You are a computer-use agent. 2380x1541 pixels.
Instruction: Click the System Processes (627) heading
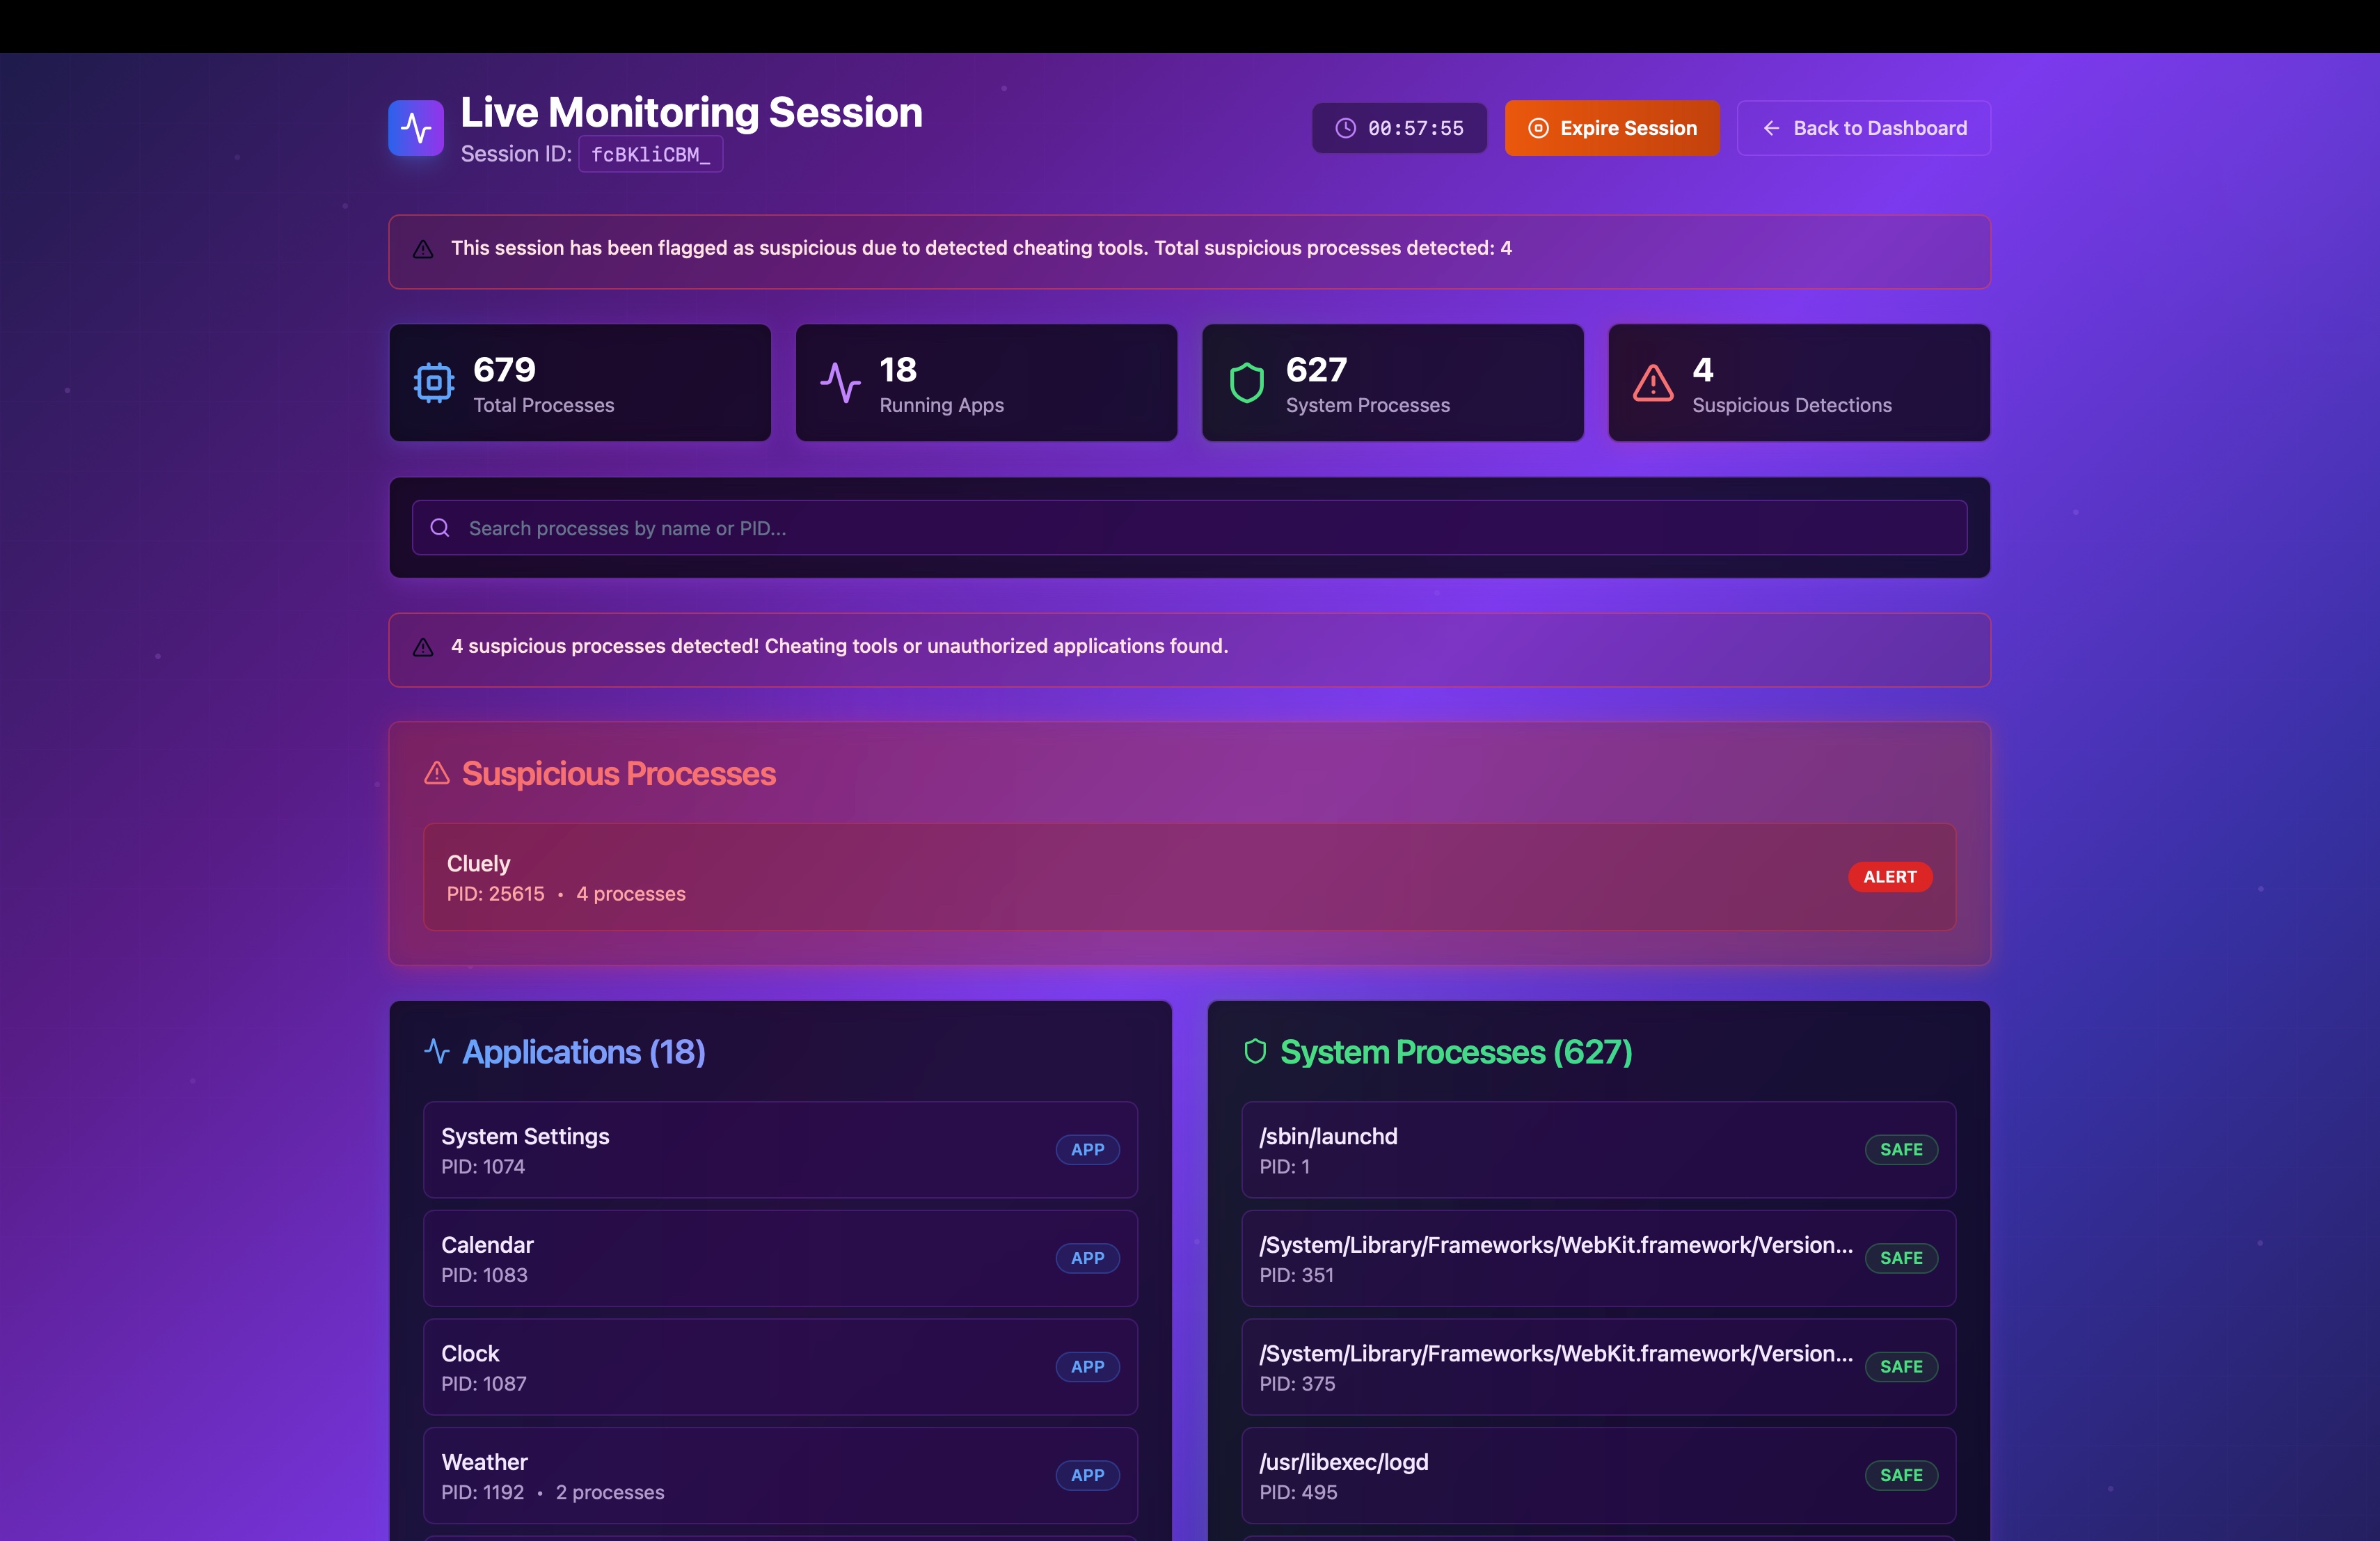click(1456, 1052)
